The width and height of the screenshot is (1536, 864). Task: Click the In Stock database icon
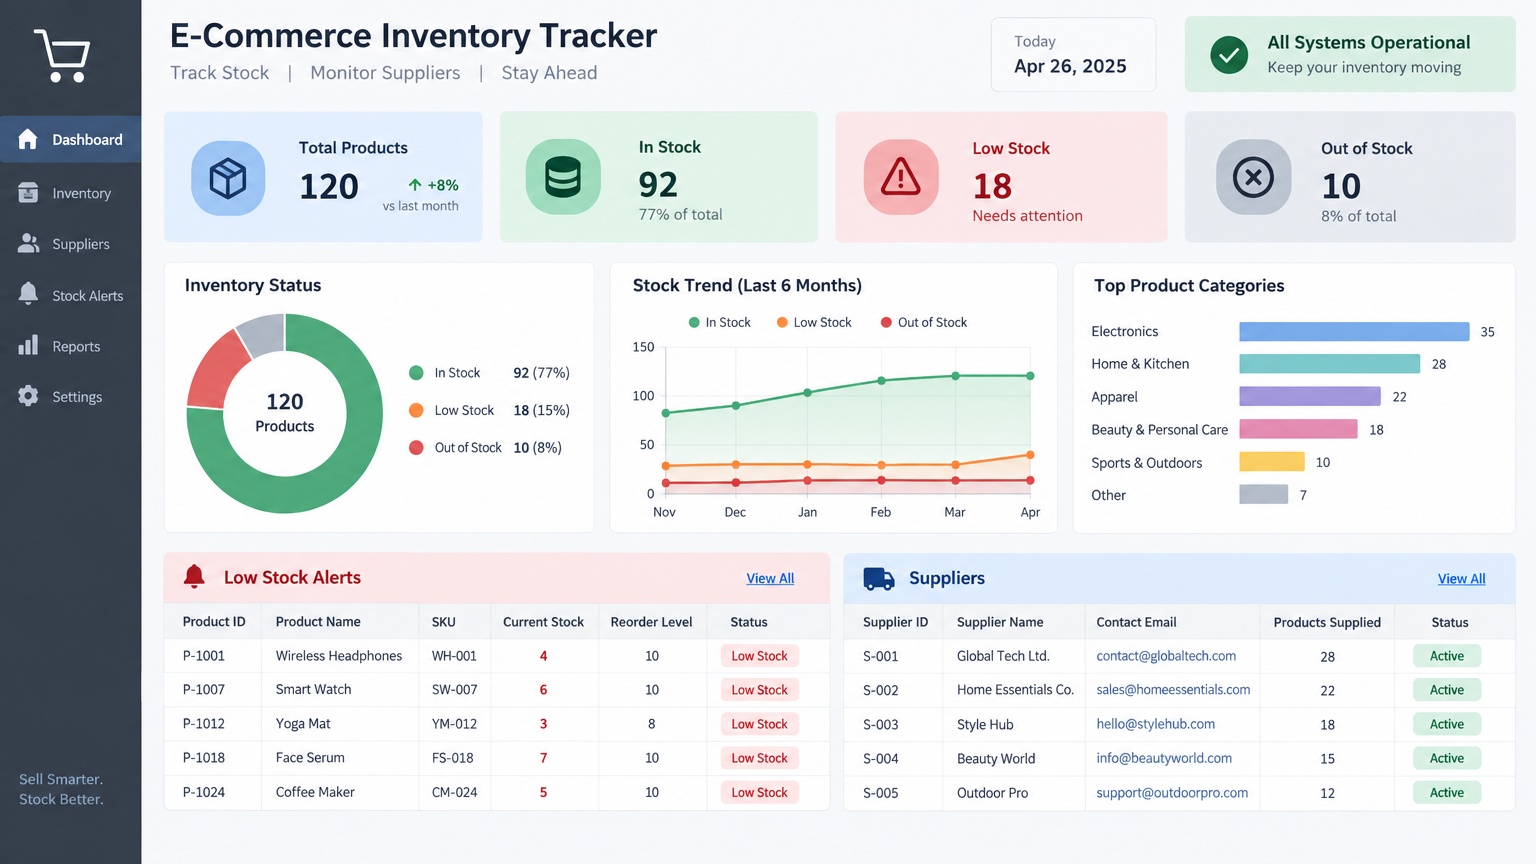[x=563, y=177]
